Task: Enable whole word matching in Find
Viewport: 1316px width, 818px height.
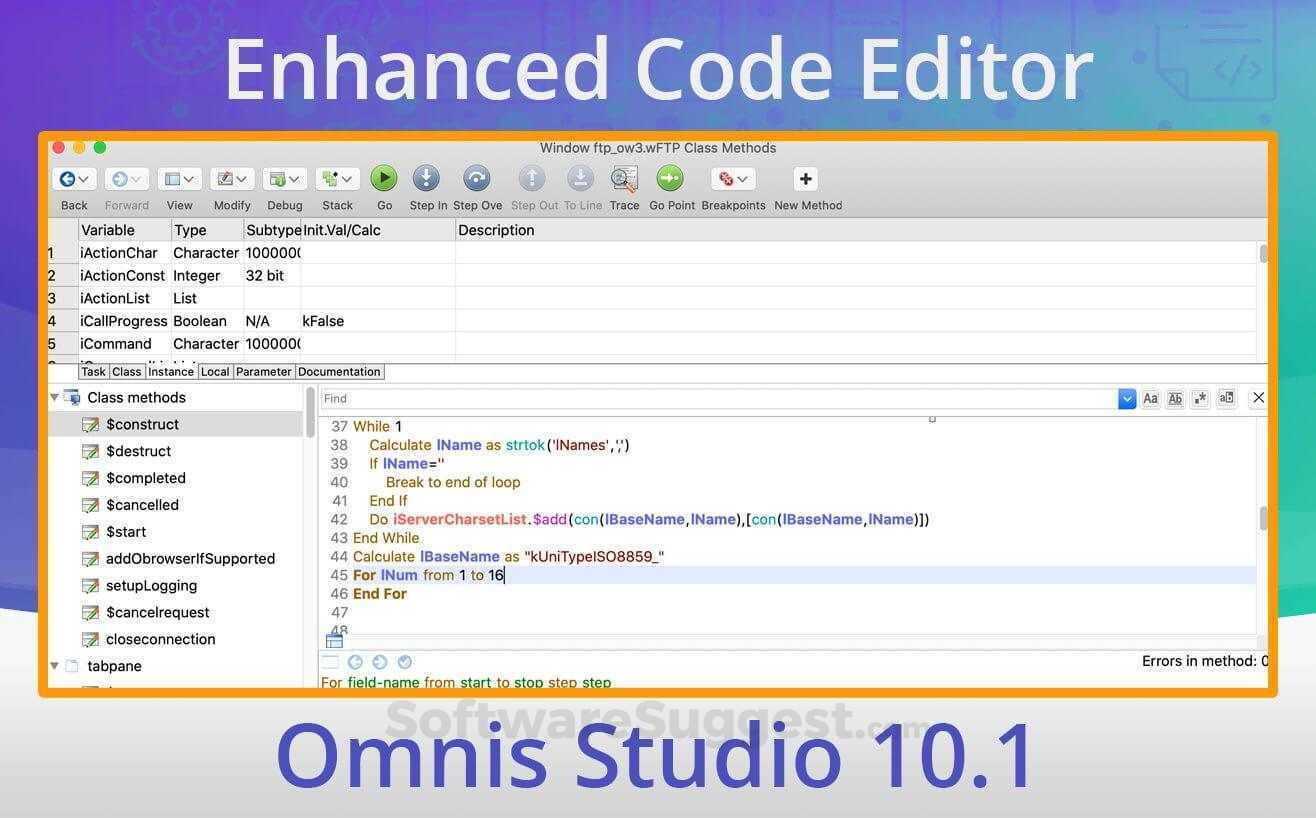Action: point(1176,398)
